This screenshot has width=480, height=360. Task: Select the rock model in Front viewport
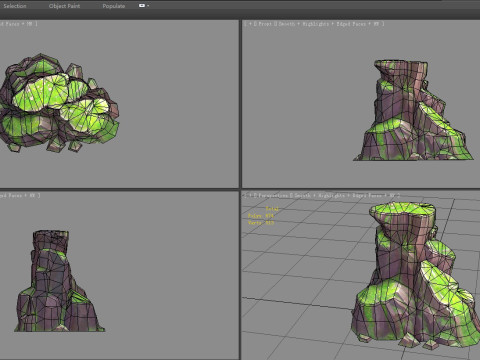[413, 110]
